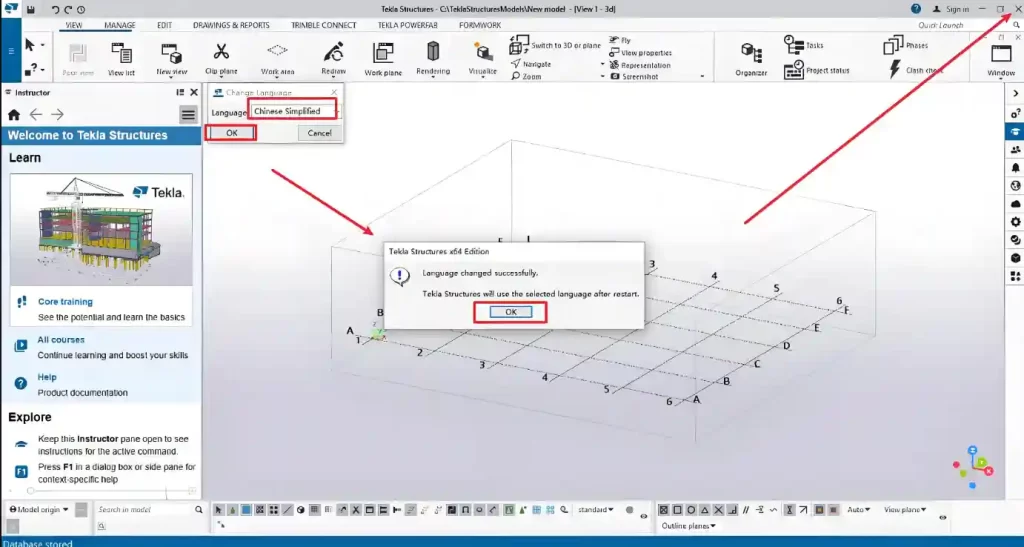Go to Instructor home page icon
The width and height of the screenshot is (1024, 547).
[x=14, y=114]
